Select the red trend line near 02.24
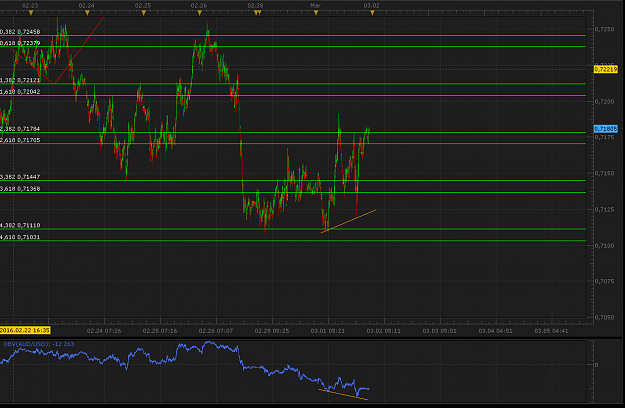 (x=79, y=51)
